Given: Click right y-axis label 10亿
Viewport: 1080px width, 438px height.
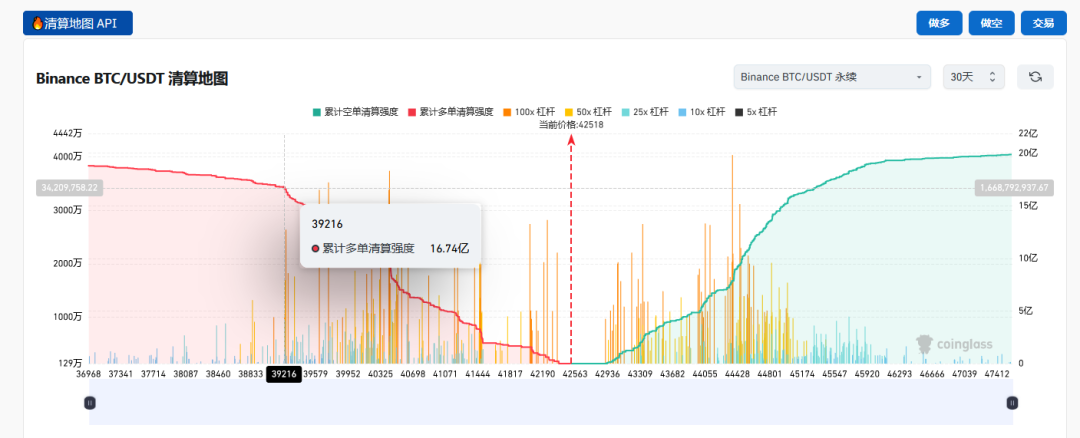Looking at the screenshot, I should [x=1027, y=258].
